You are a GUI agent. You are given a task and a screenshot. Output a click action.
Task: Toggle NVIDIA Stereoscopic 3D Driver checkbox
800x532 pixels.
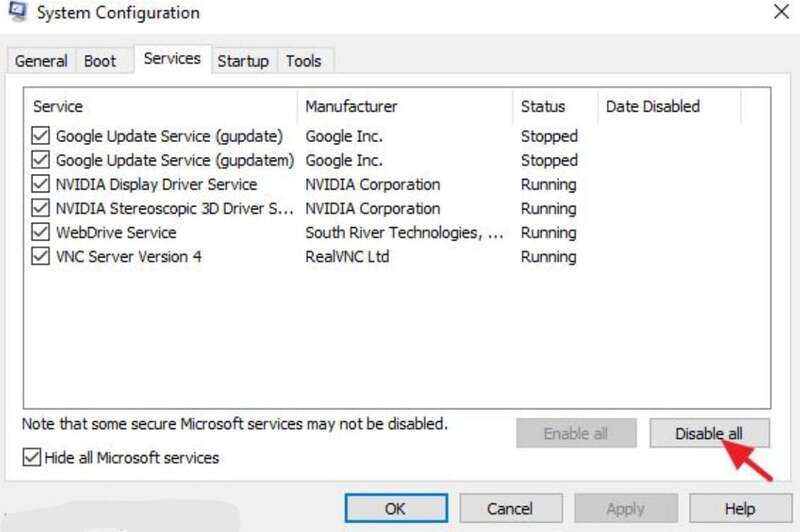[x=40, y=208]
